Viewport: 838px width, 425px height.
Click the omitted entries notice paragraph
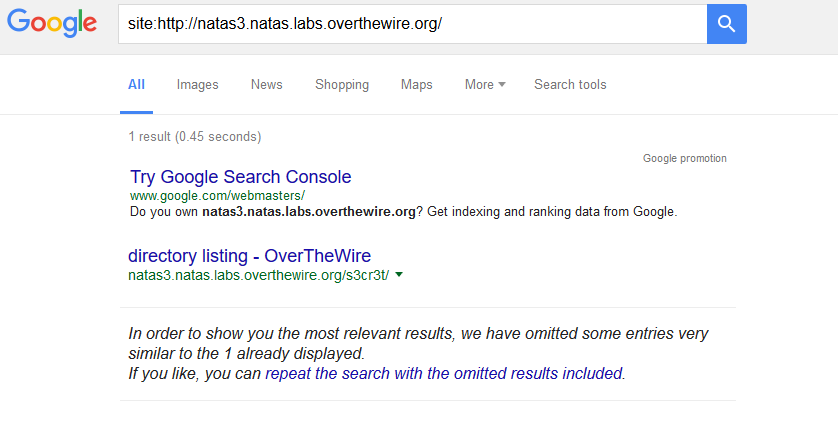coord(418,353)
